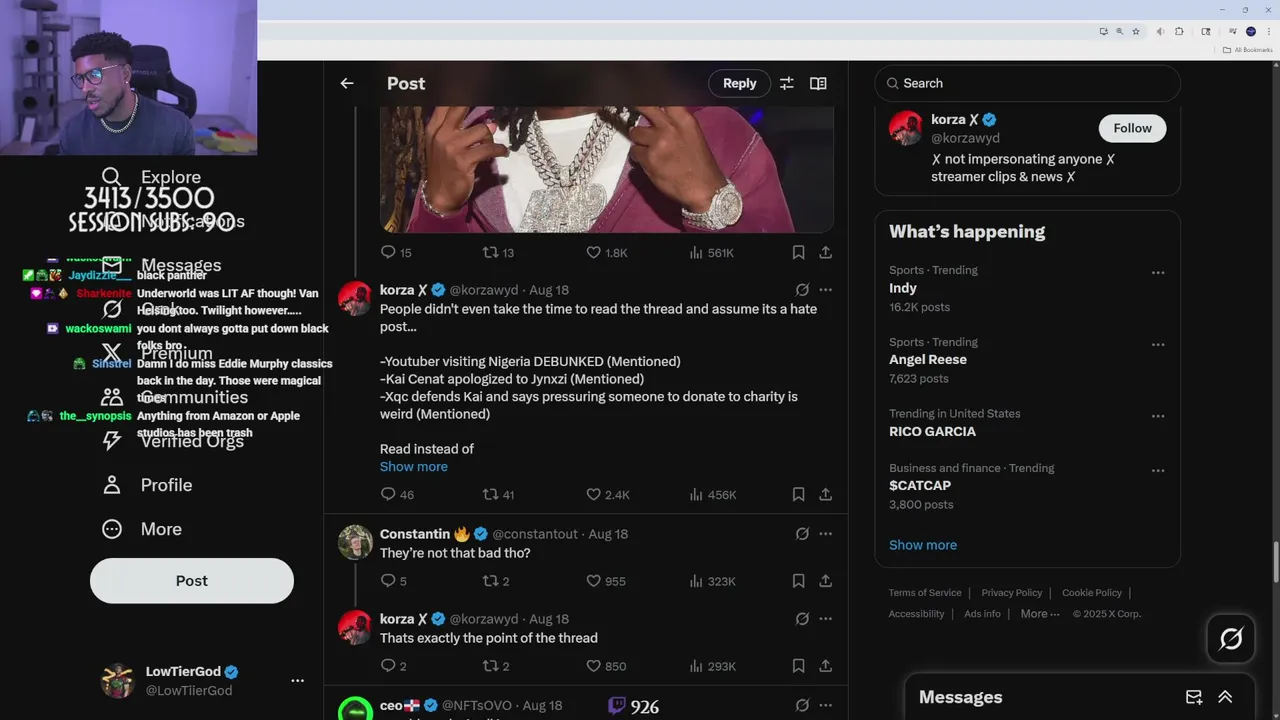This screenshot has height=720, width=1280.
Task: Open the Chrome three-dot menu
Action: (1267, 31)
